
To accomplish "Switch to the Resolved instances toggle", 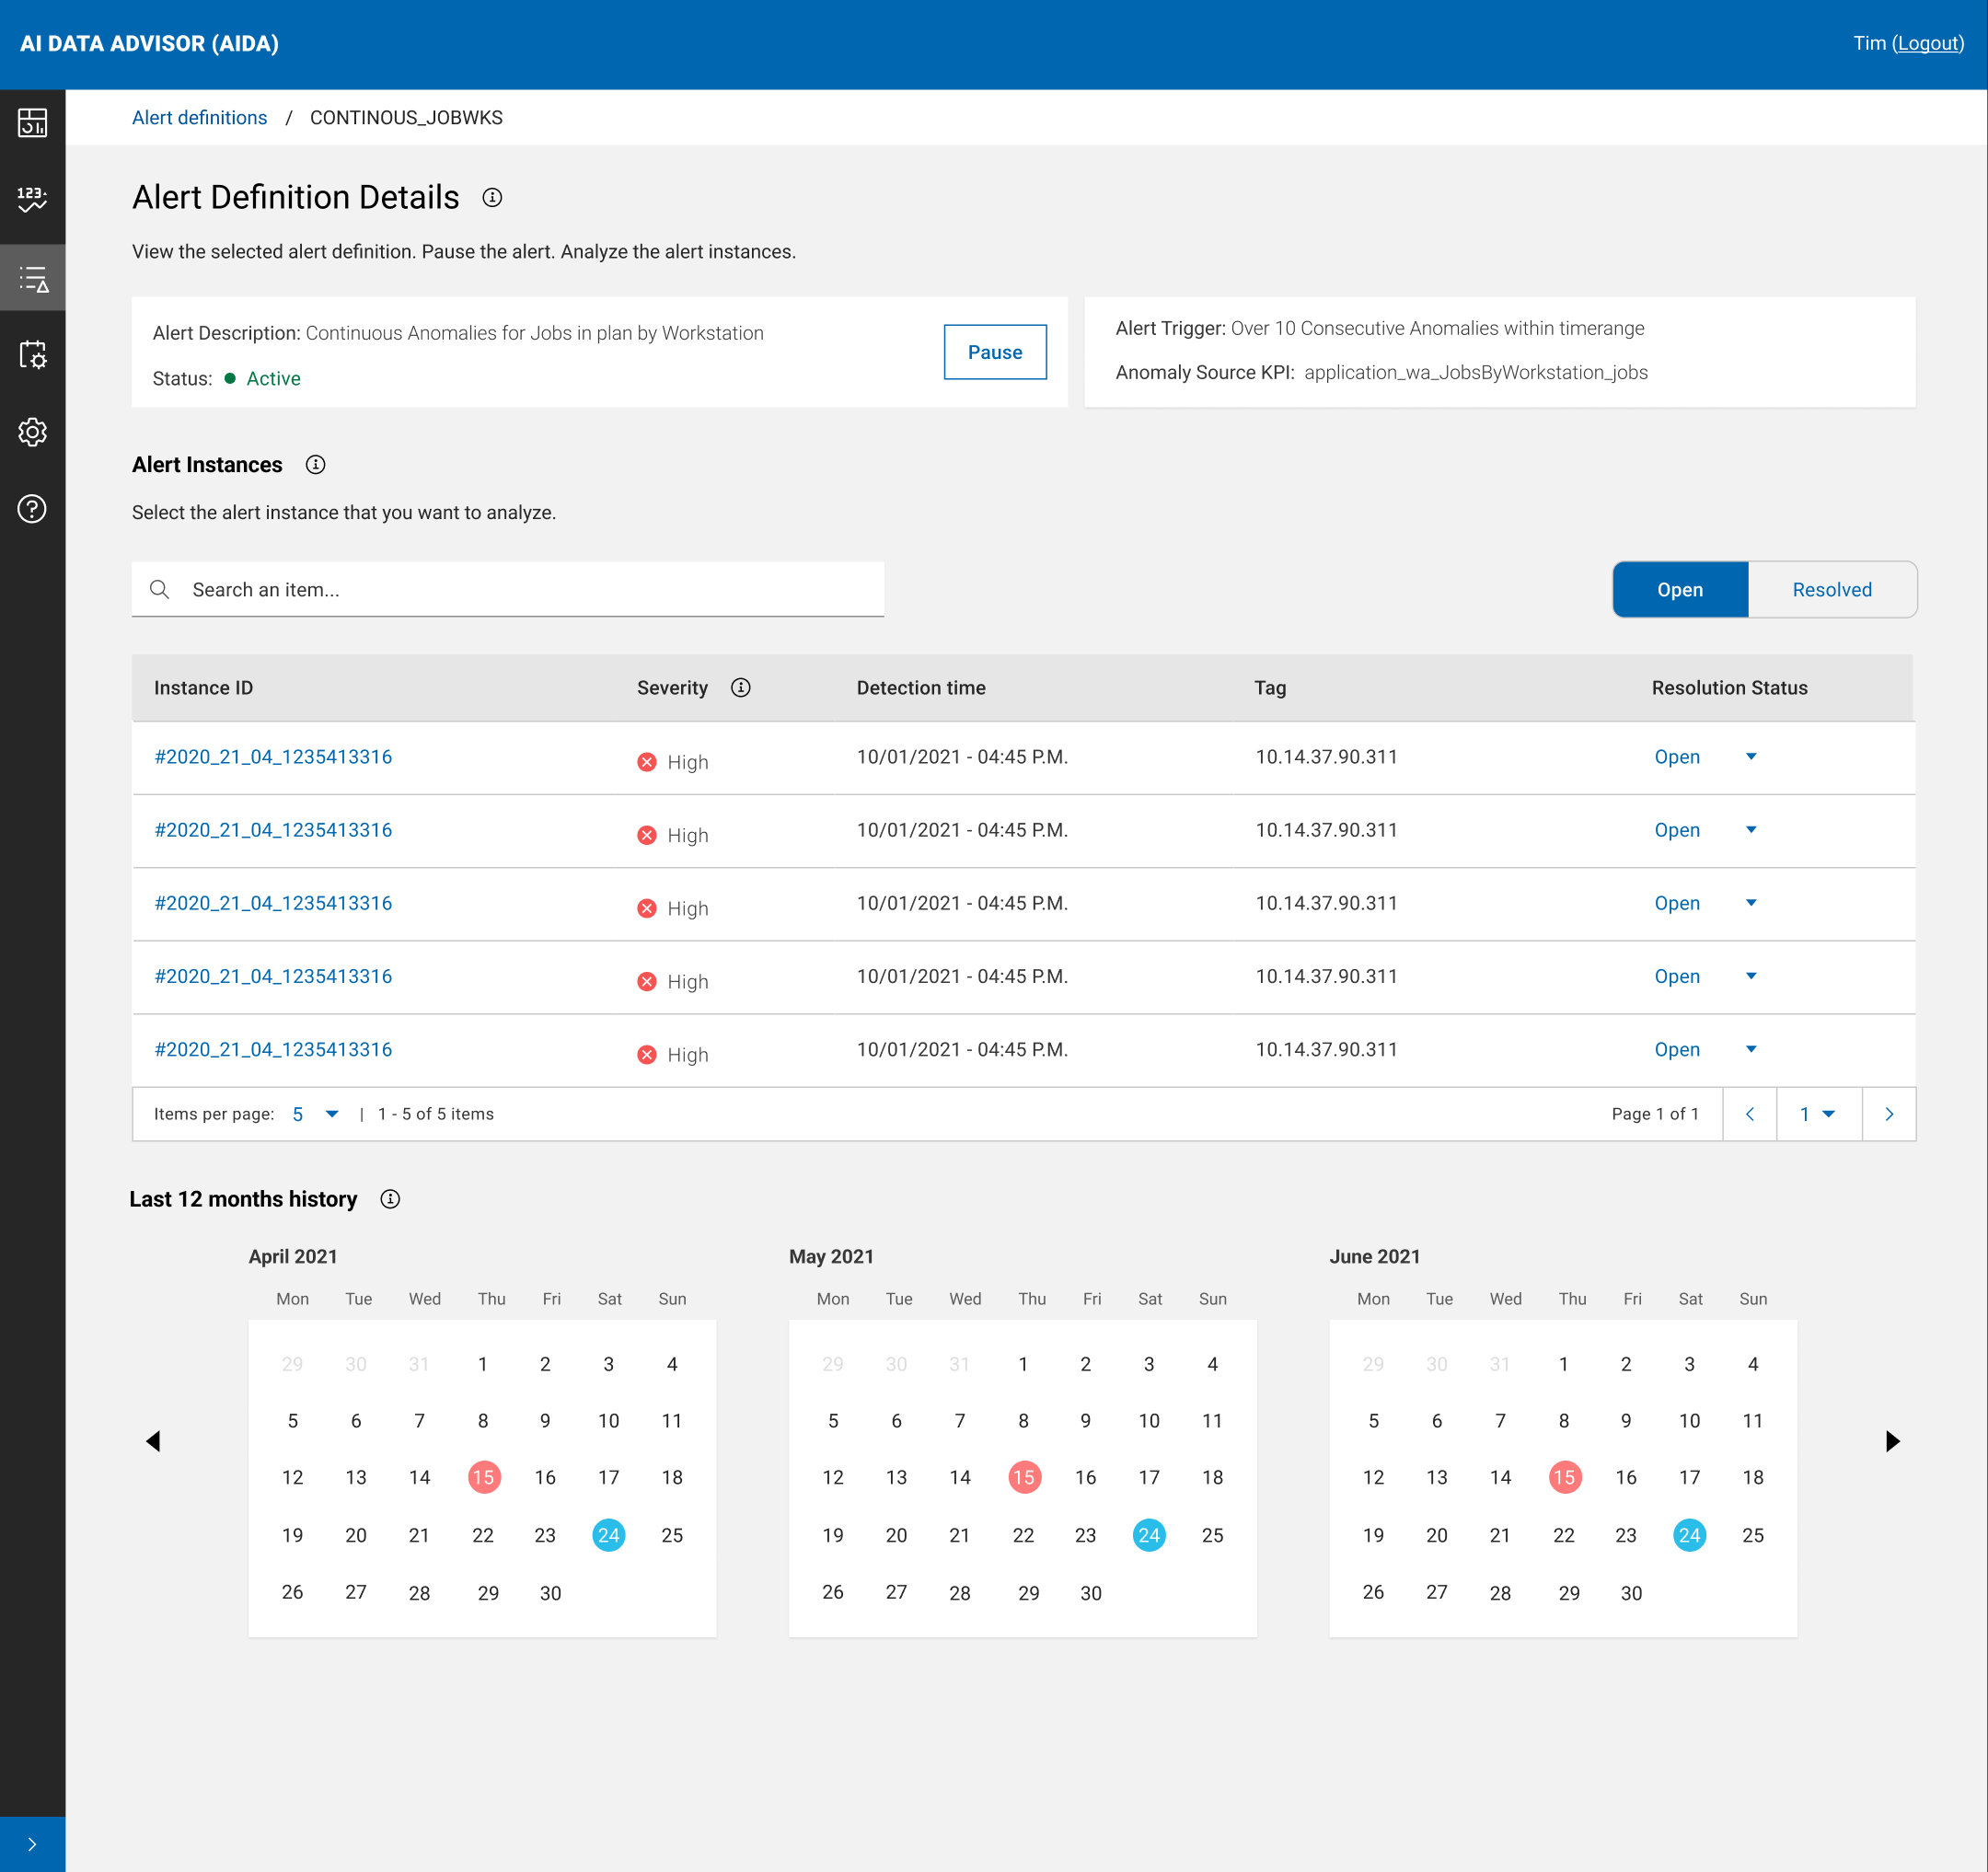I will point(1831,590).
